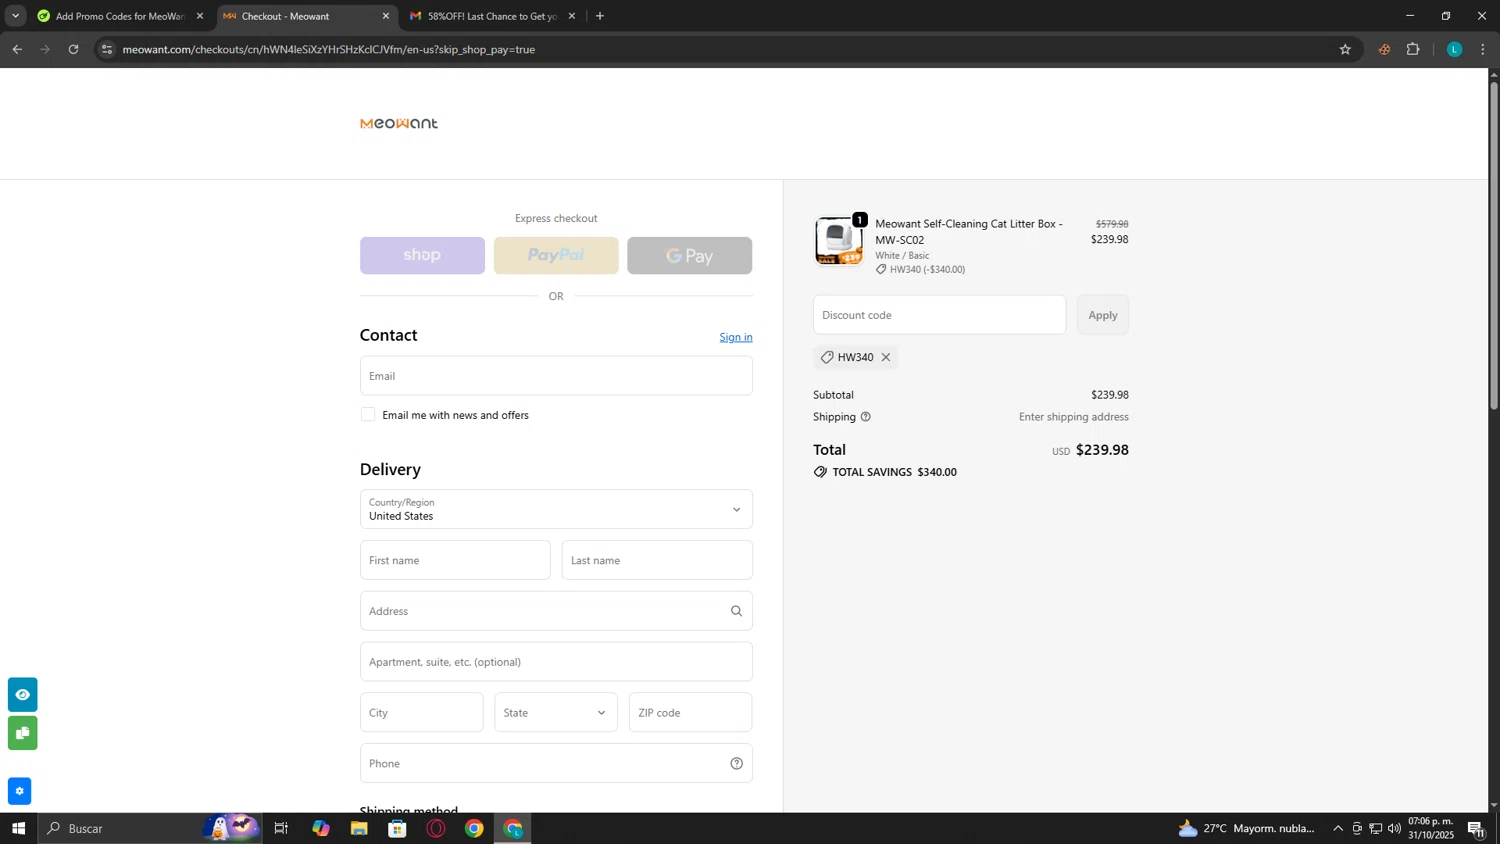Click the blue gear widget icon
Viewport: 1500px width, 844px height.
pyautogui.click(x=19, y=791)
